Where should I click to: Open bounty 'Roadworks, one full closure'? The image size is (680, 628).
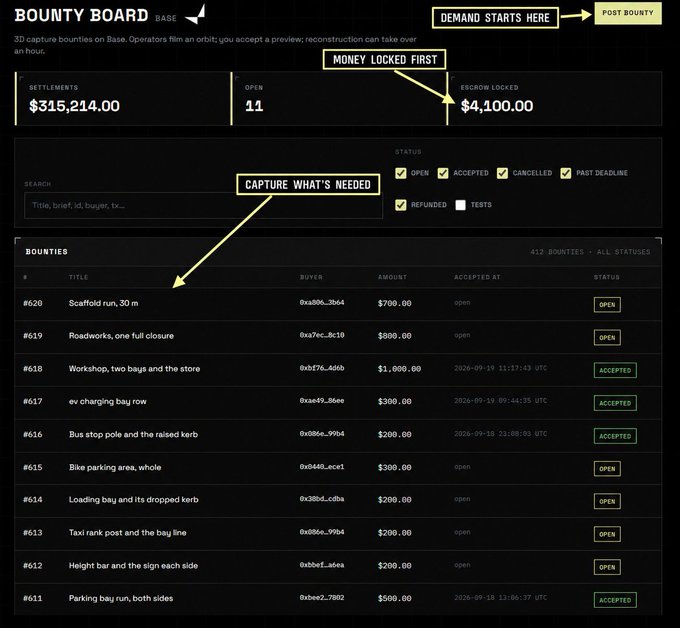point(121,336)
